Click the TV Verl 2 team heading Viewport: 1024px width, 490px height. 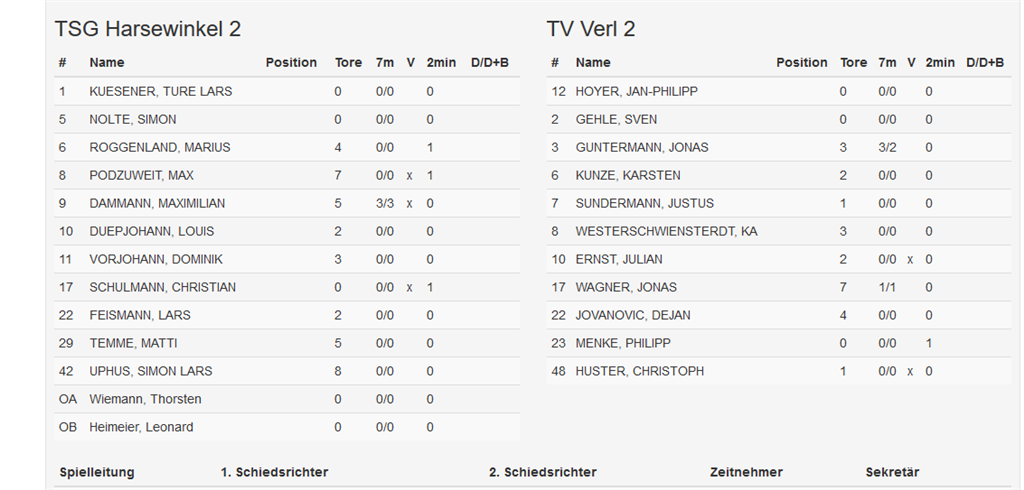pyautogui.click(x=590, y=29)
